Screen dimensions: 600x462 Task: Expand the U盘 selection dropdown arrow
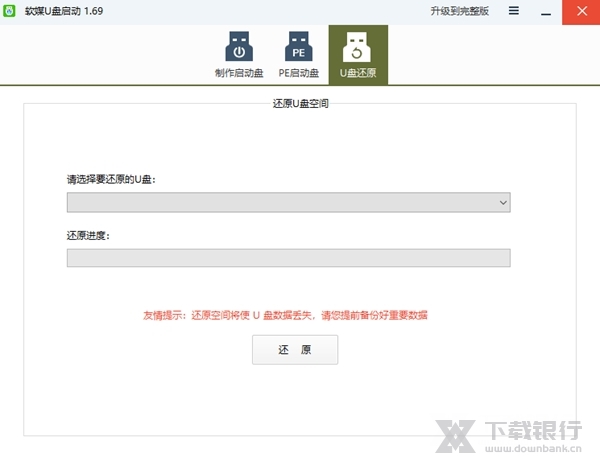click(503, 202)
